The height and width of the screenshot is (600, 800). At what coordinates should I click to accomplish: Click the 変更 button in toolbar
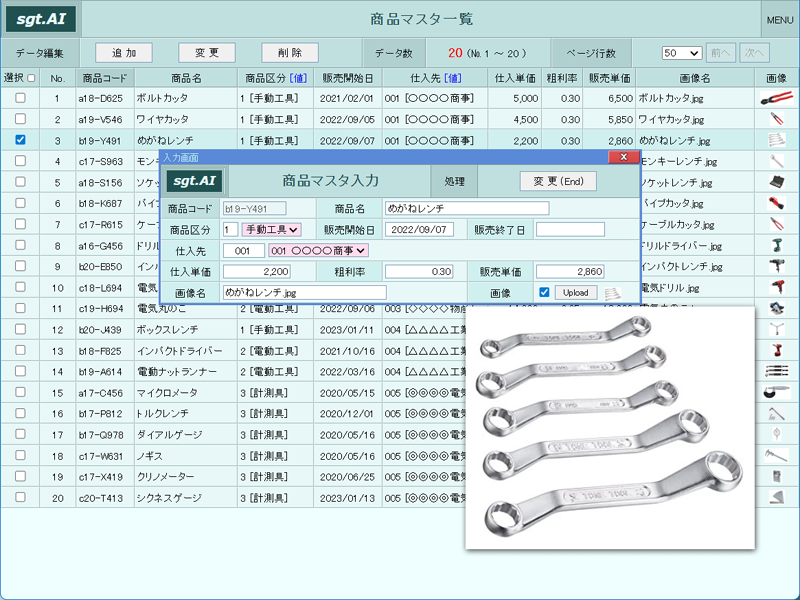coord(207,53)
